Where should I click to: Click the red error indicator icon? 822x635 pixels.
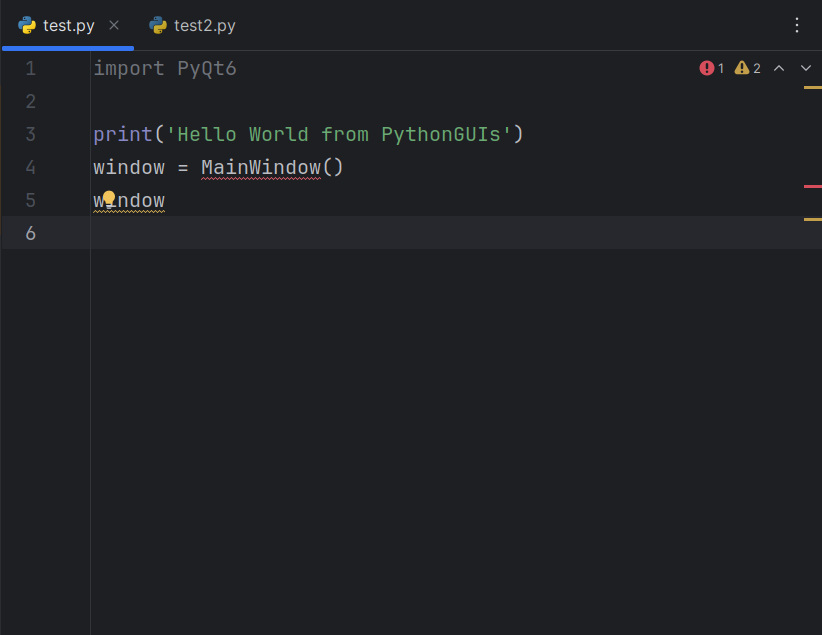pos(706,68)
